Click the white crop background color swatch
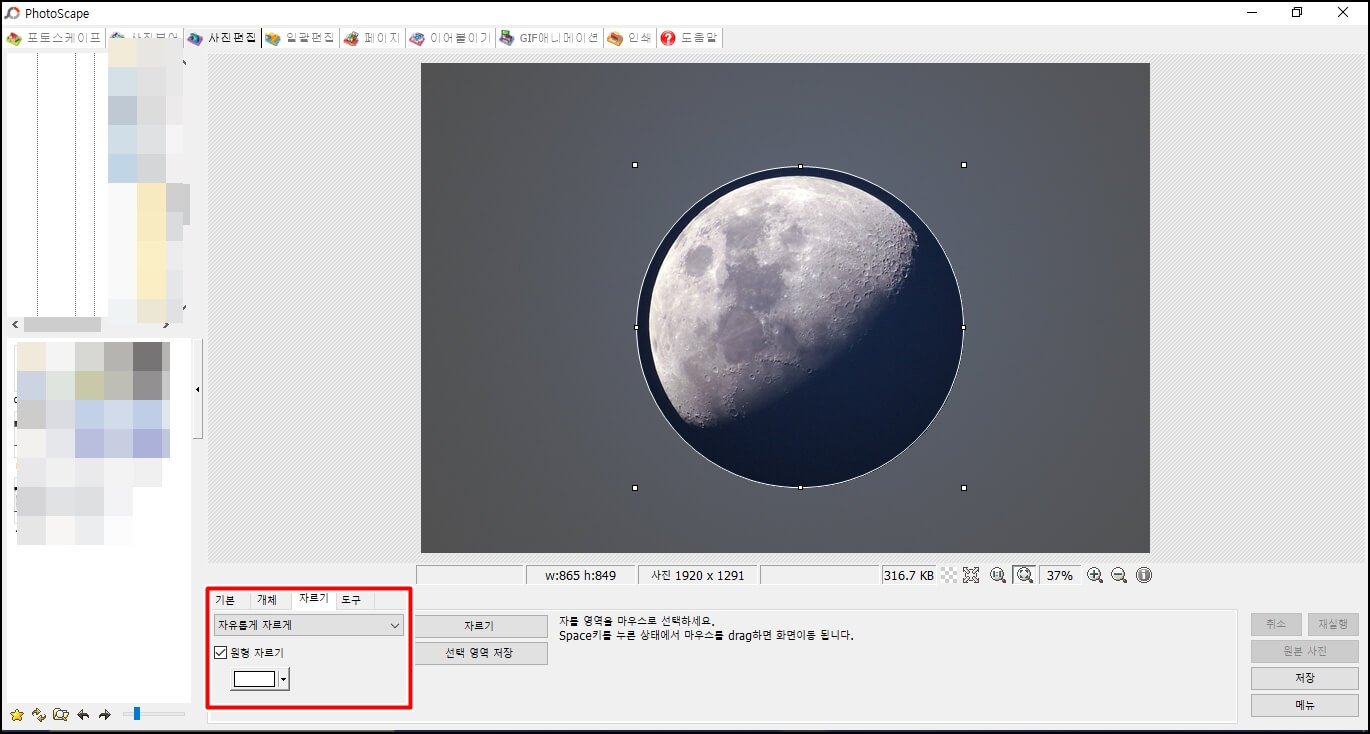The height and width of the screenshot is (734, 1370). pos(254,679)
